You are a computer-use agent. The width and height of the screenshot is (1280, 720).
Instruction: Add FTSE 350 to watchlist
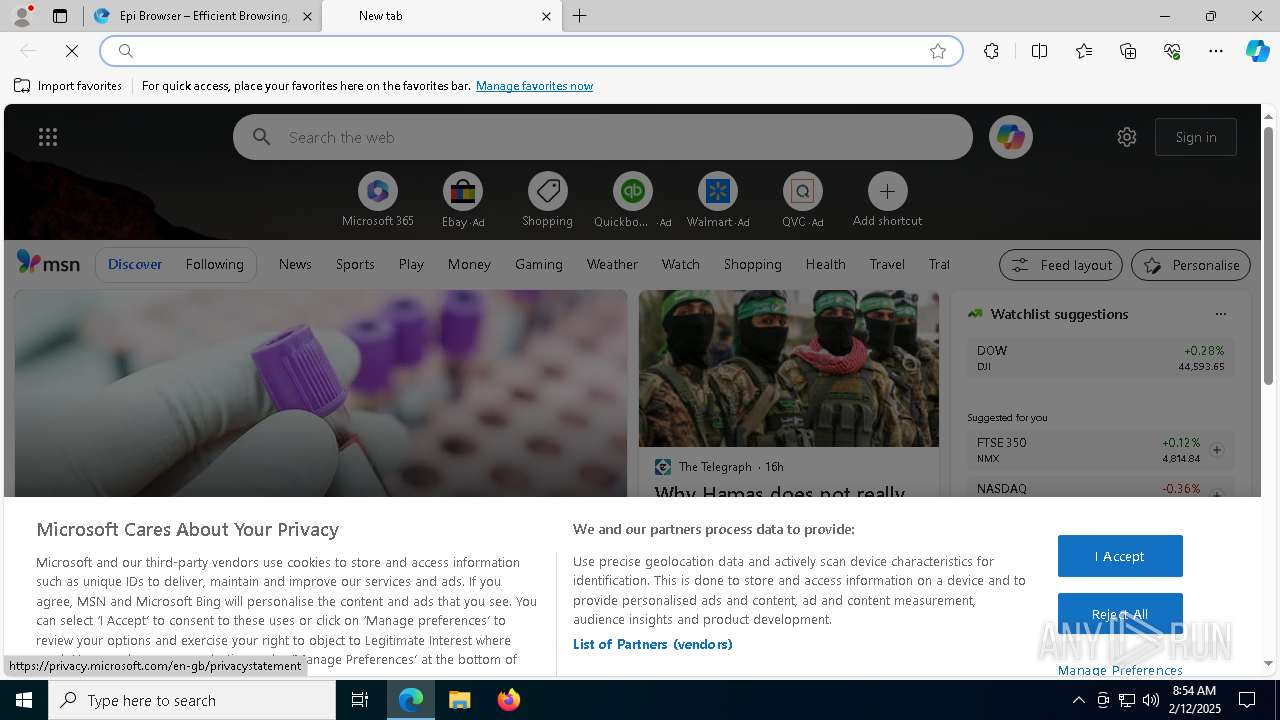coord(1217,450)
